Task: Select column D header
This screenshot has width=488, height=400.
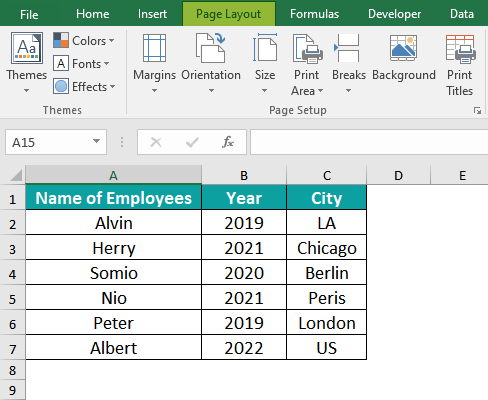Action: click(398, 175)
